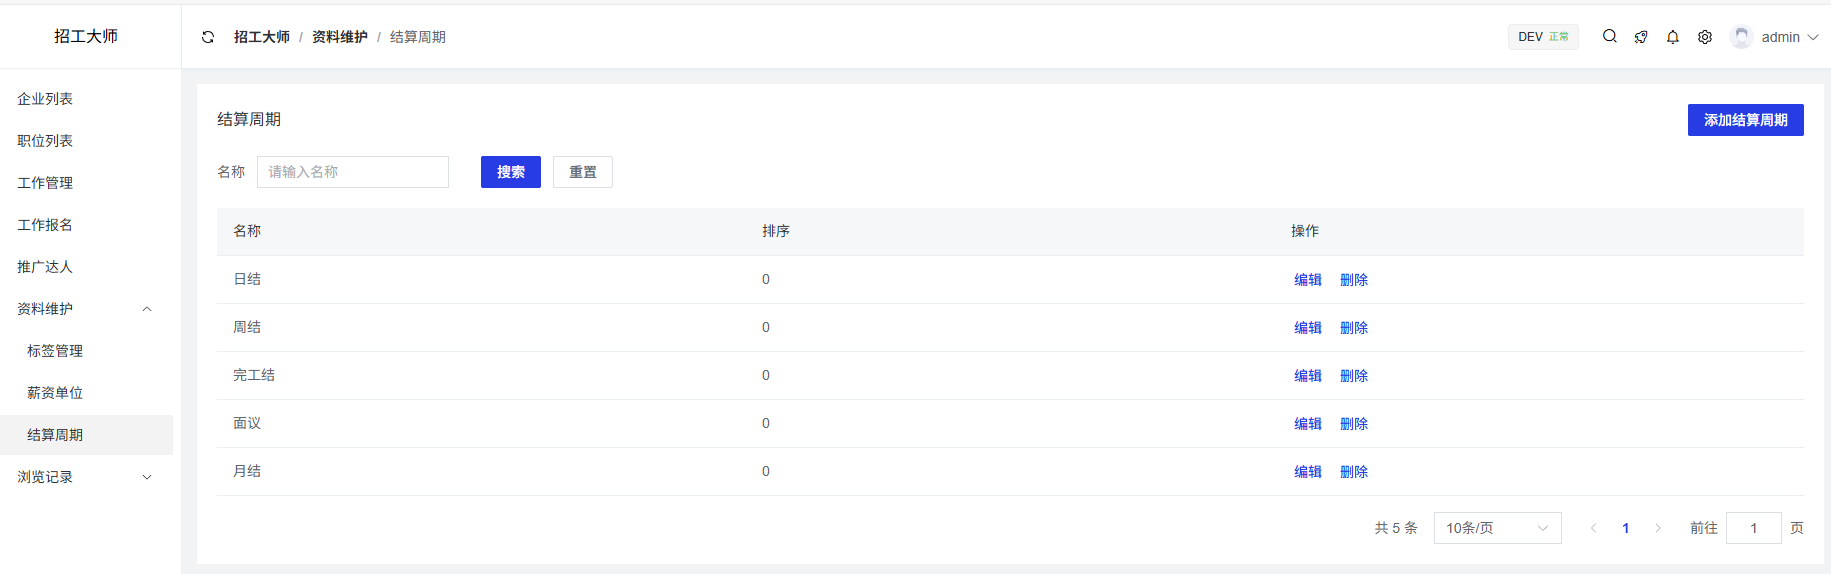Click the admin avatar image
This screenshot has height=574, width=1831.
coord(1741,37)
